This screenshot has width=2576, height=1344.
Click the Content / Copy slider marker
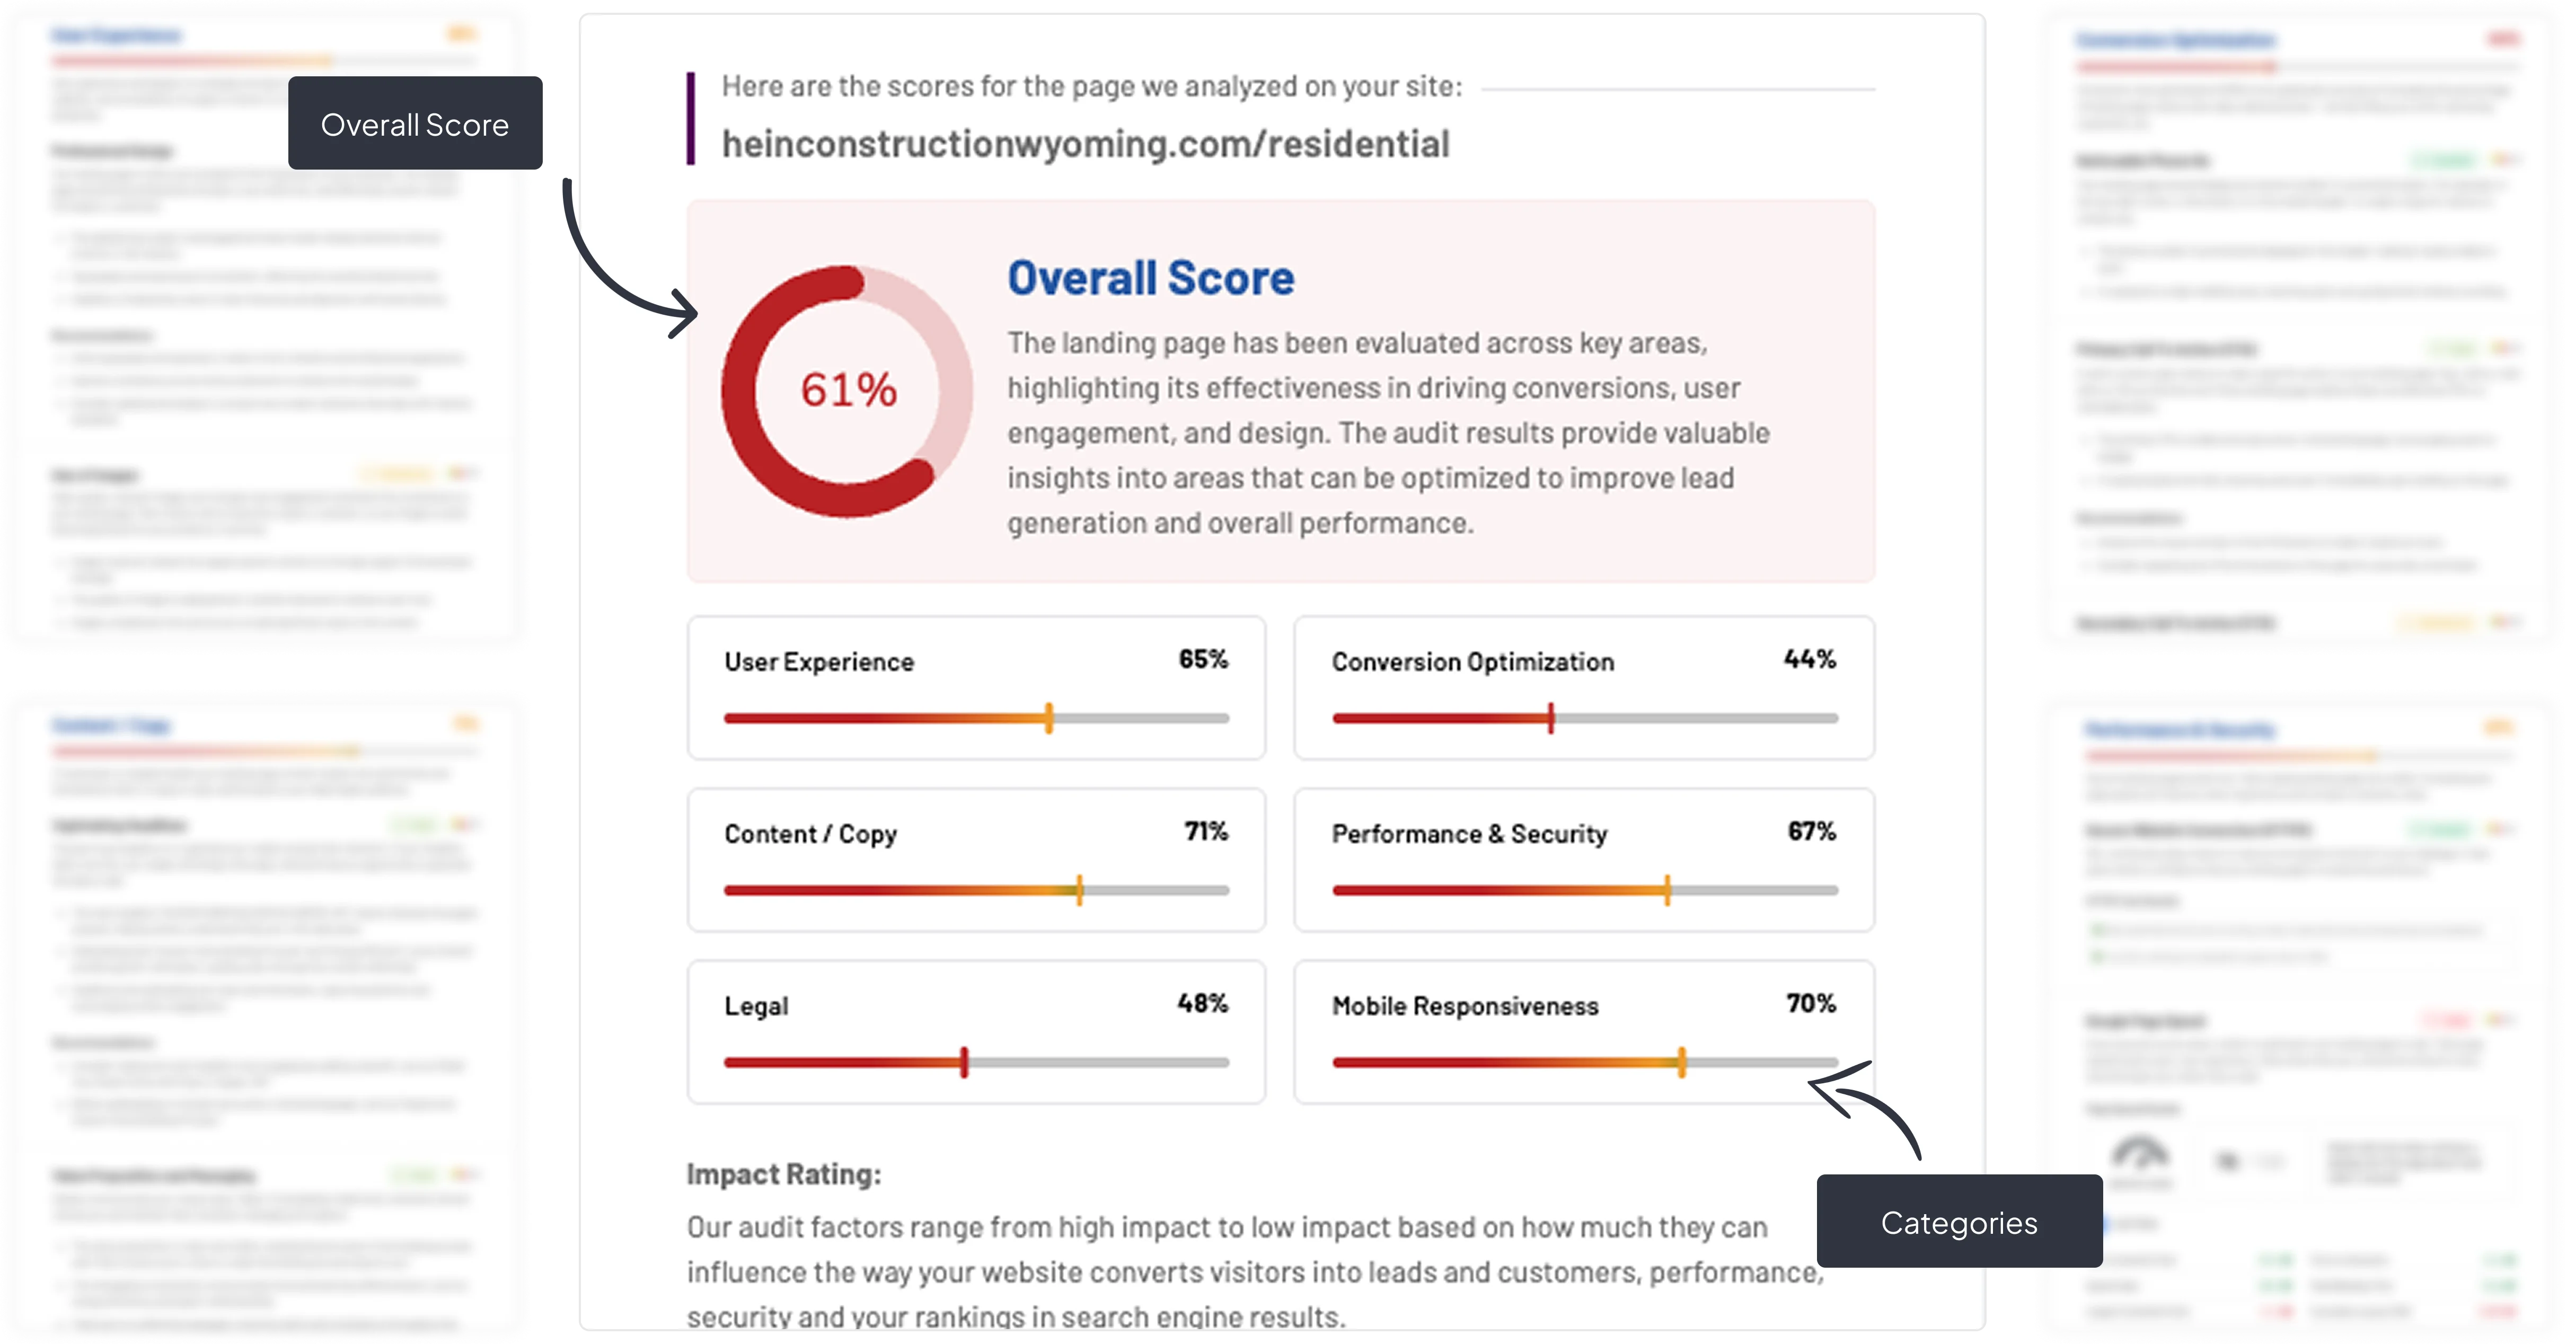pos(1079,890)
